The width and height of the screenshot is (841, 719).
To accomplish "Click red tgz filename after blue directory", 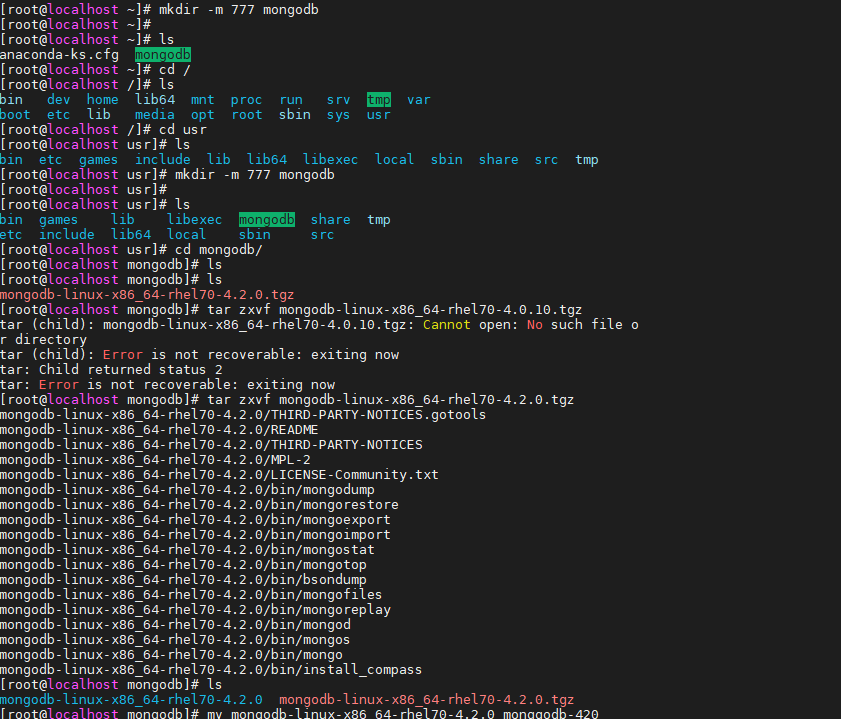I will pos(426,700).
